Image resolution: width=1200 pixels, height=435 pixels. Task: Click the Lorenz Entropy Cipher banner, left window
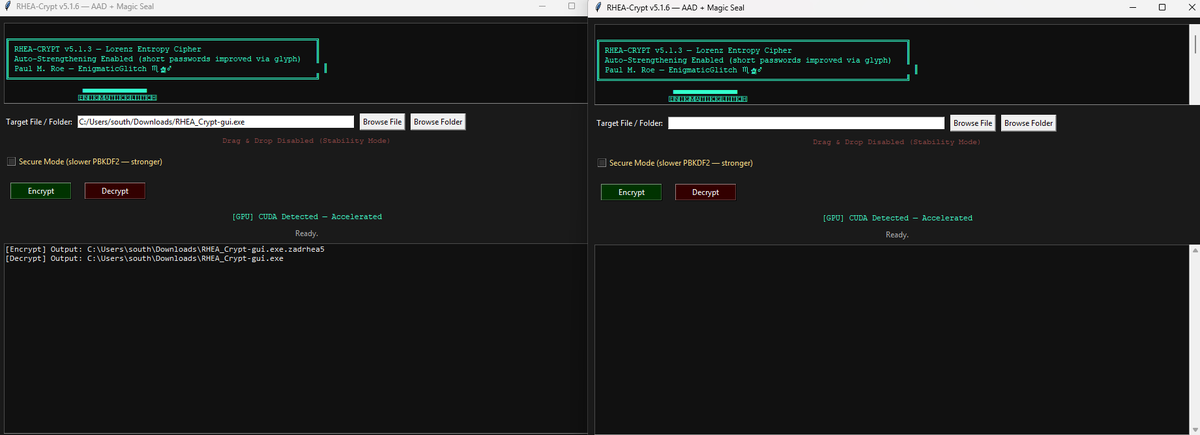pyautogui.click(x=107, y=49)
